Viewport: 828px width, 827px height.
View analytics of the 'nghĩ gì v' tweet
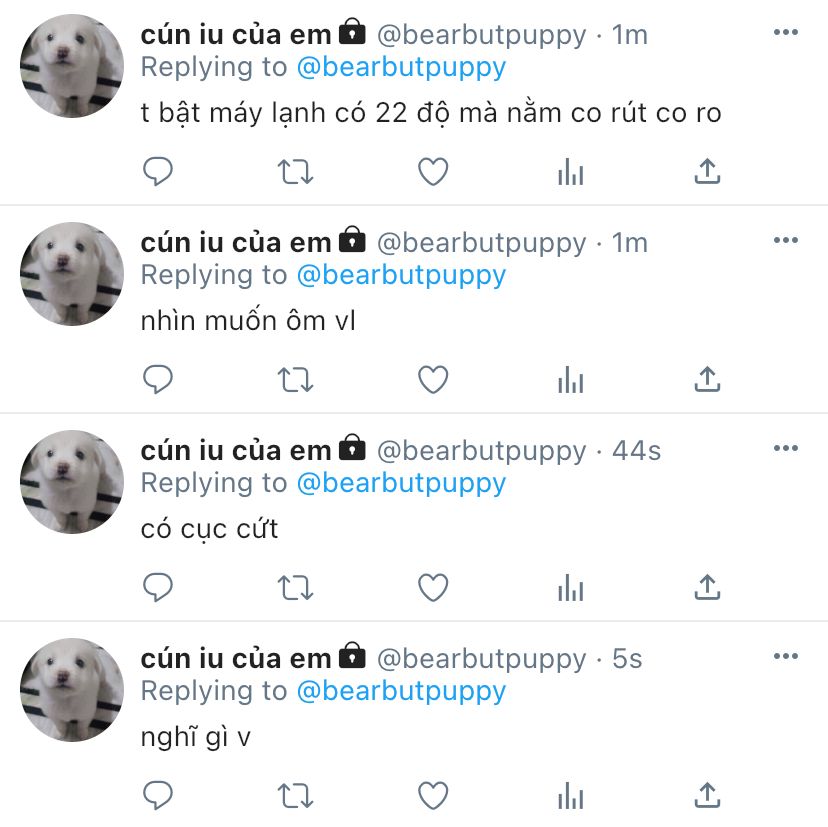570,795
